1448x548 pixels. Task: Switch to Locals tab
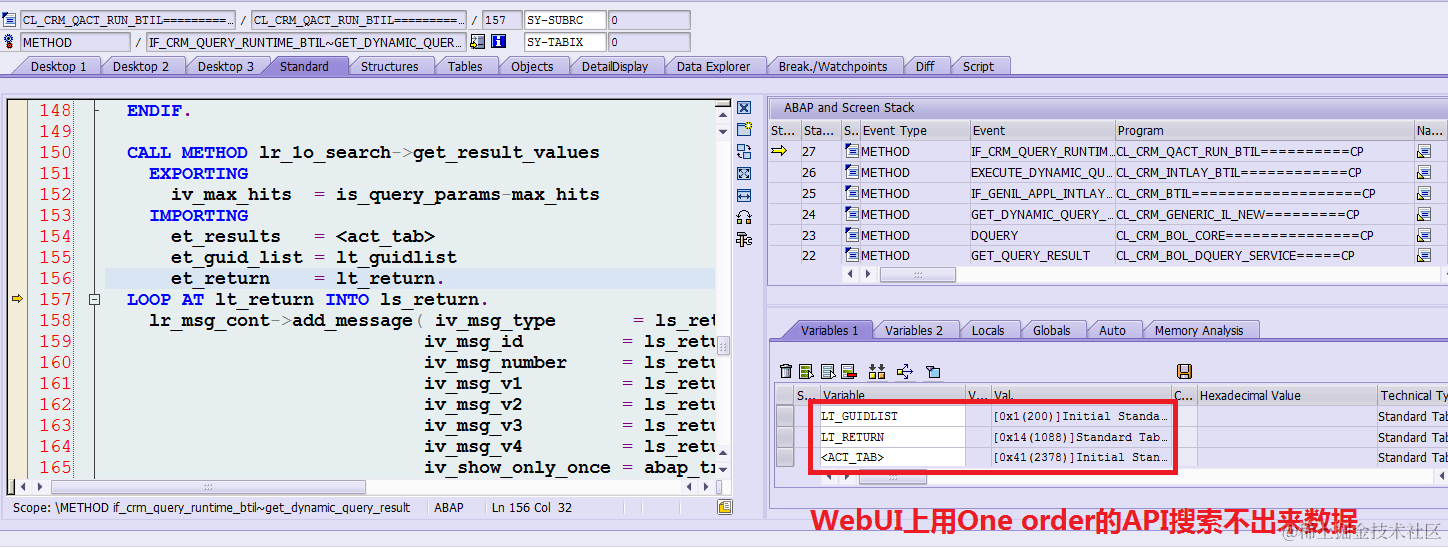(x=988, y=330)
